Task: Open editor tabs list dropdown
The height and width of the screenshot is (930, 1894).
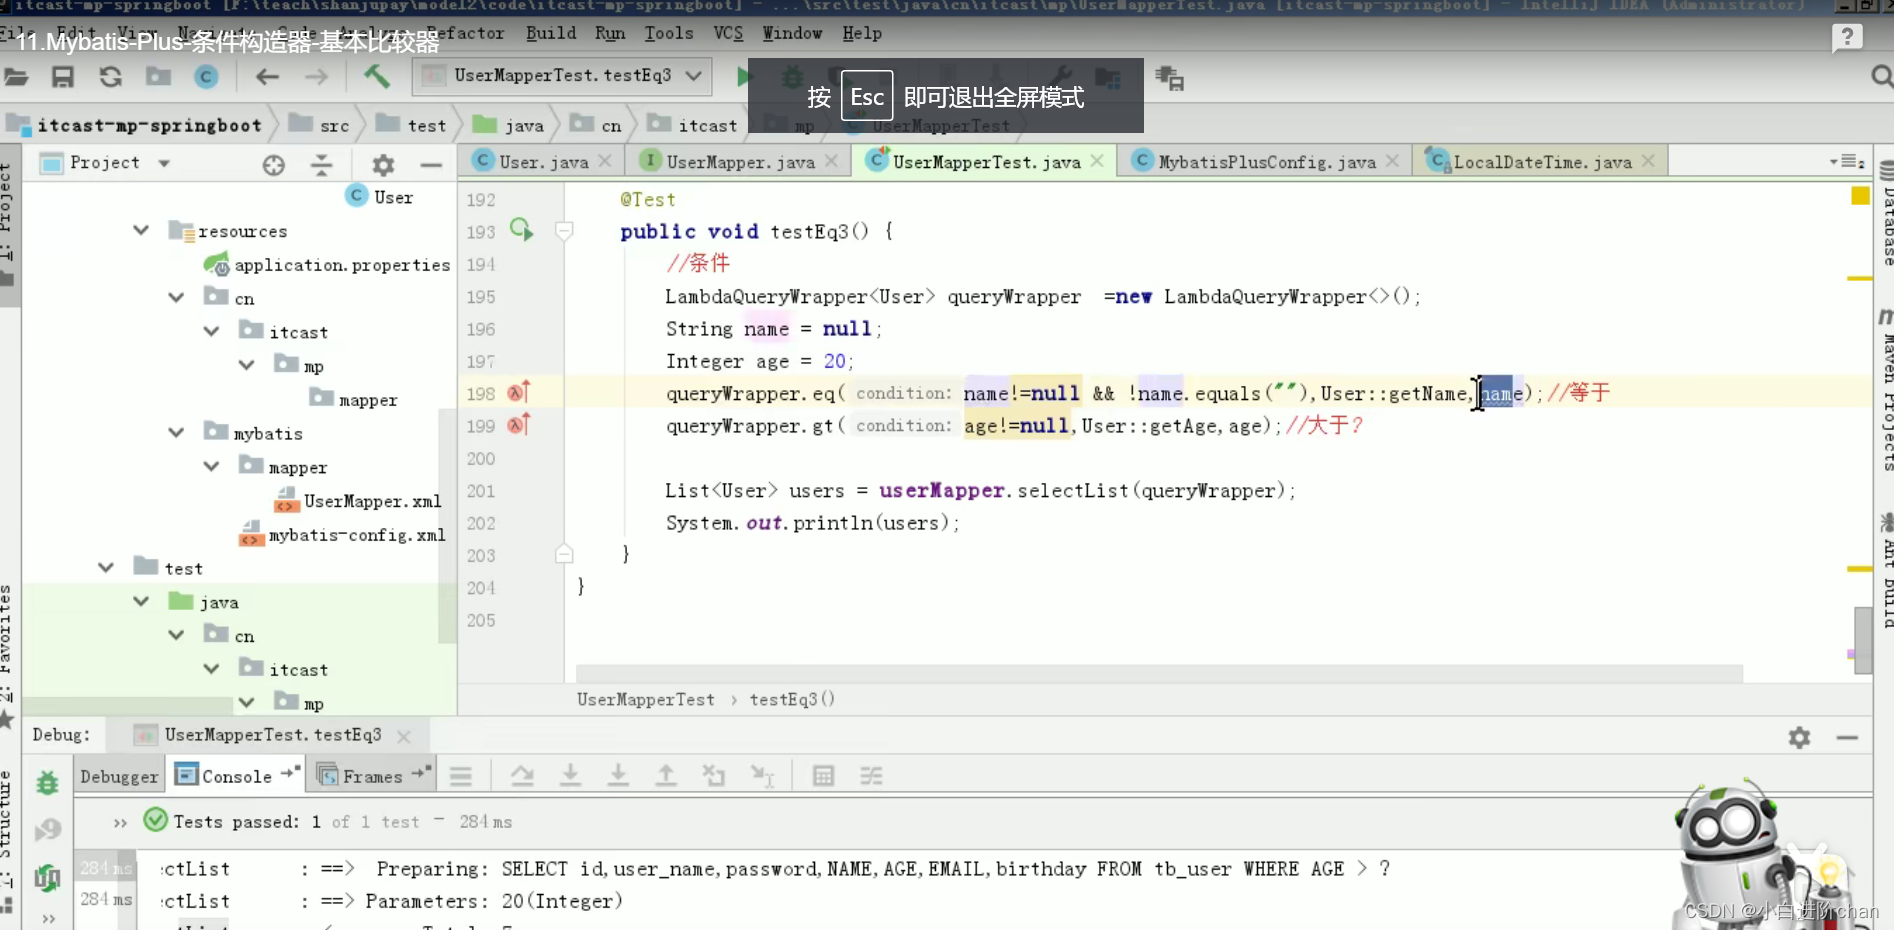Action: (1847, 161)
